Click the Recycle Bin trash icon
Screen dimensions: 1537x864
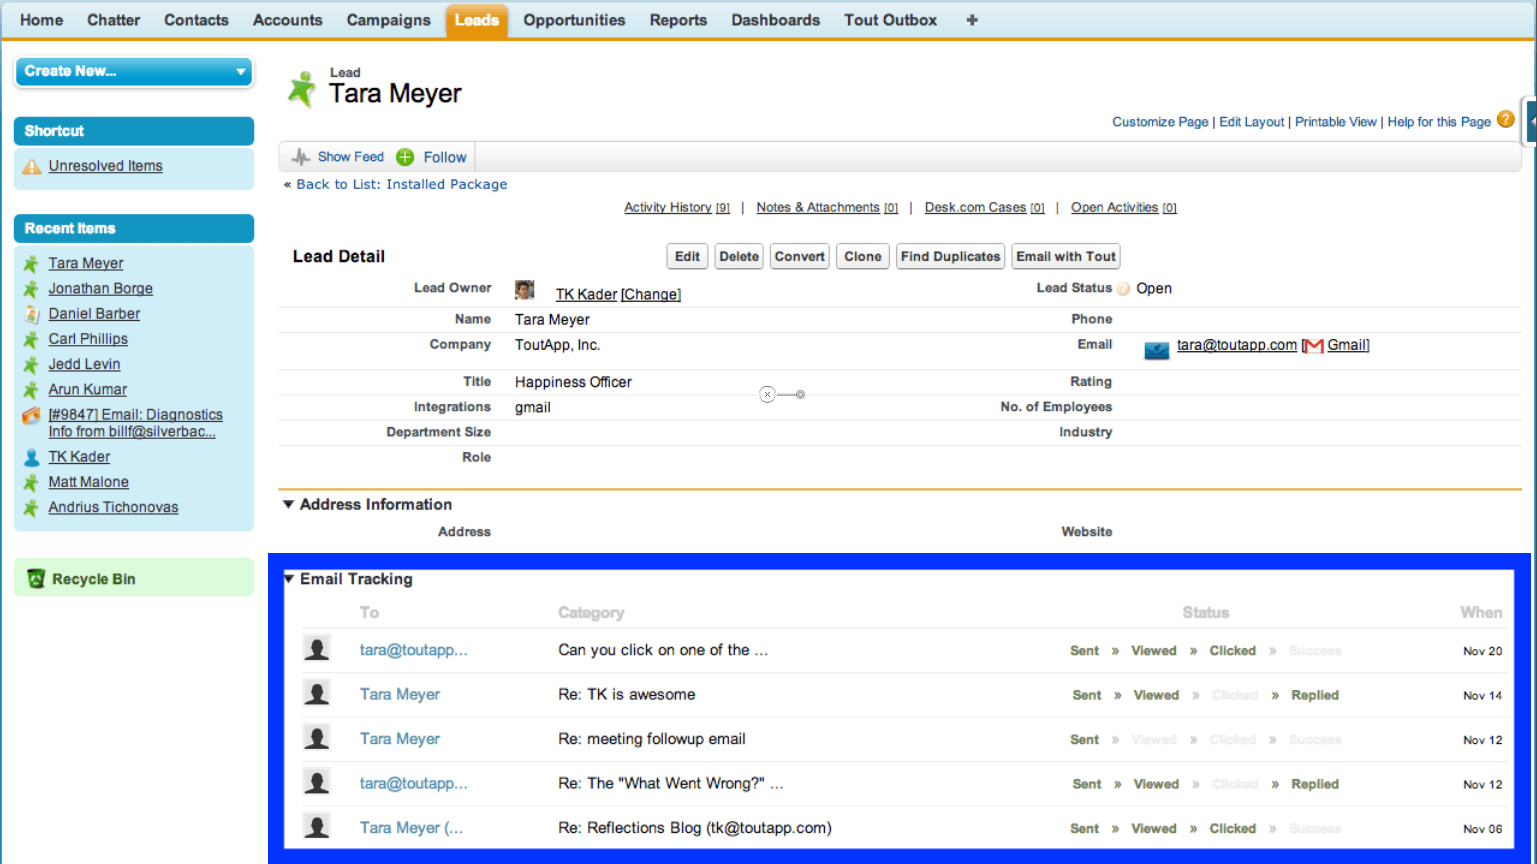pyautogui.click(x=37, y=578)
